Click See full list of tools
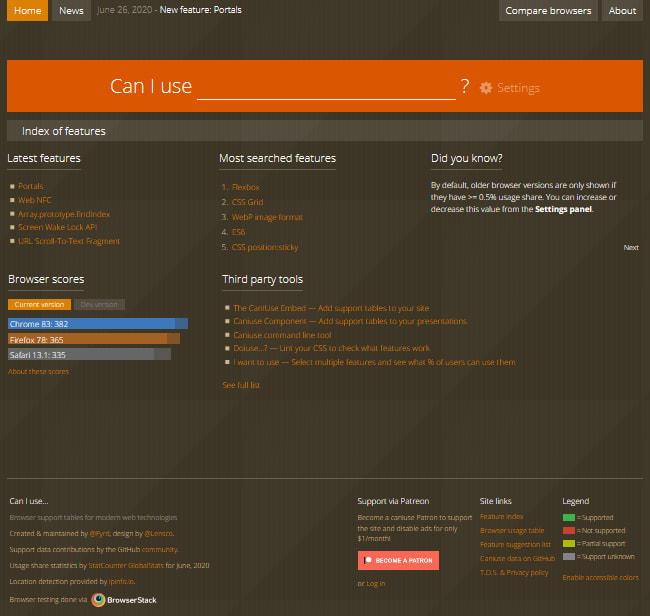Image resolution: width=650 pixels, height=616 pixels. (241, 385)
